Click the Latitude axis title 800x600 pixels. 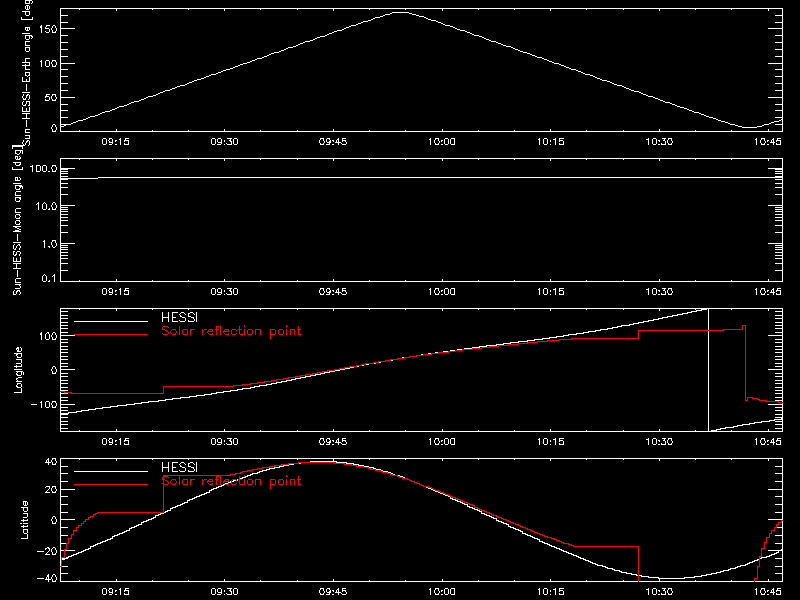[24, 519]
